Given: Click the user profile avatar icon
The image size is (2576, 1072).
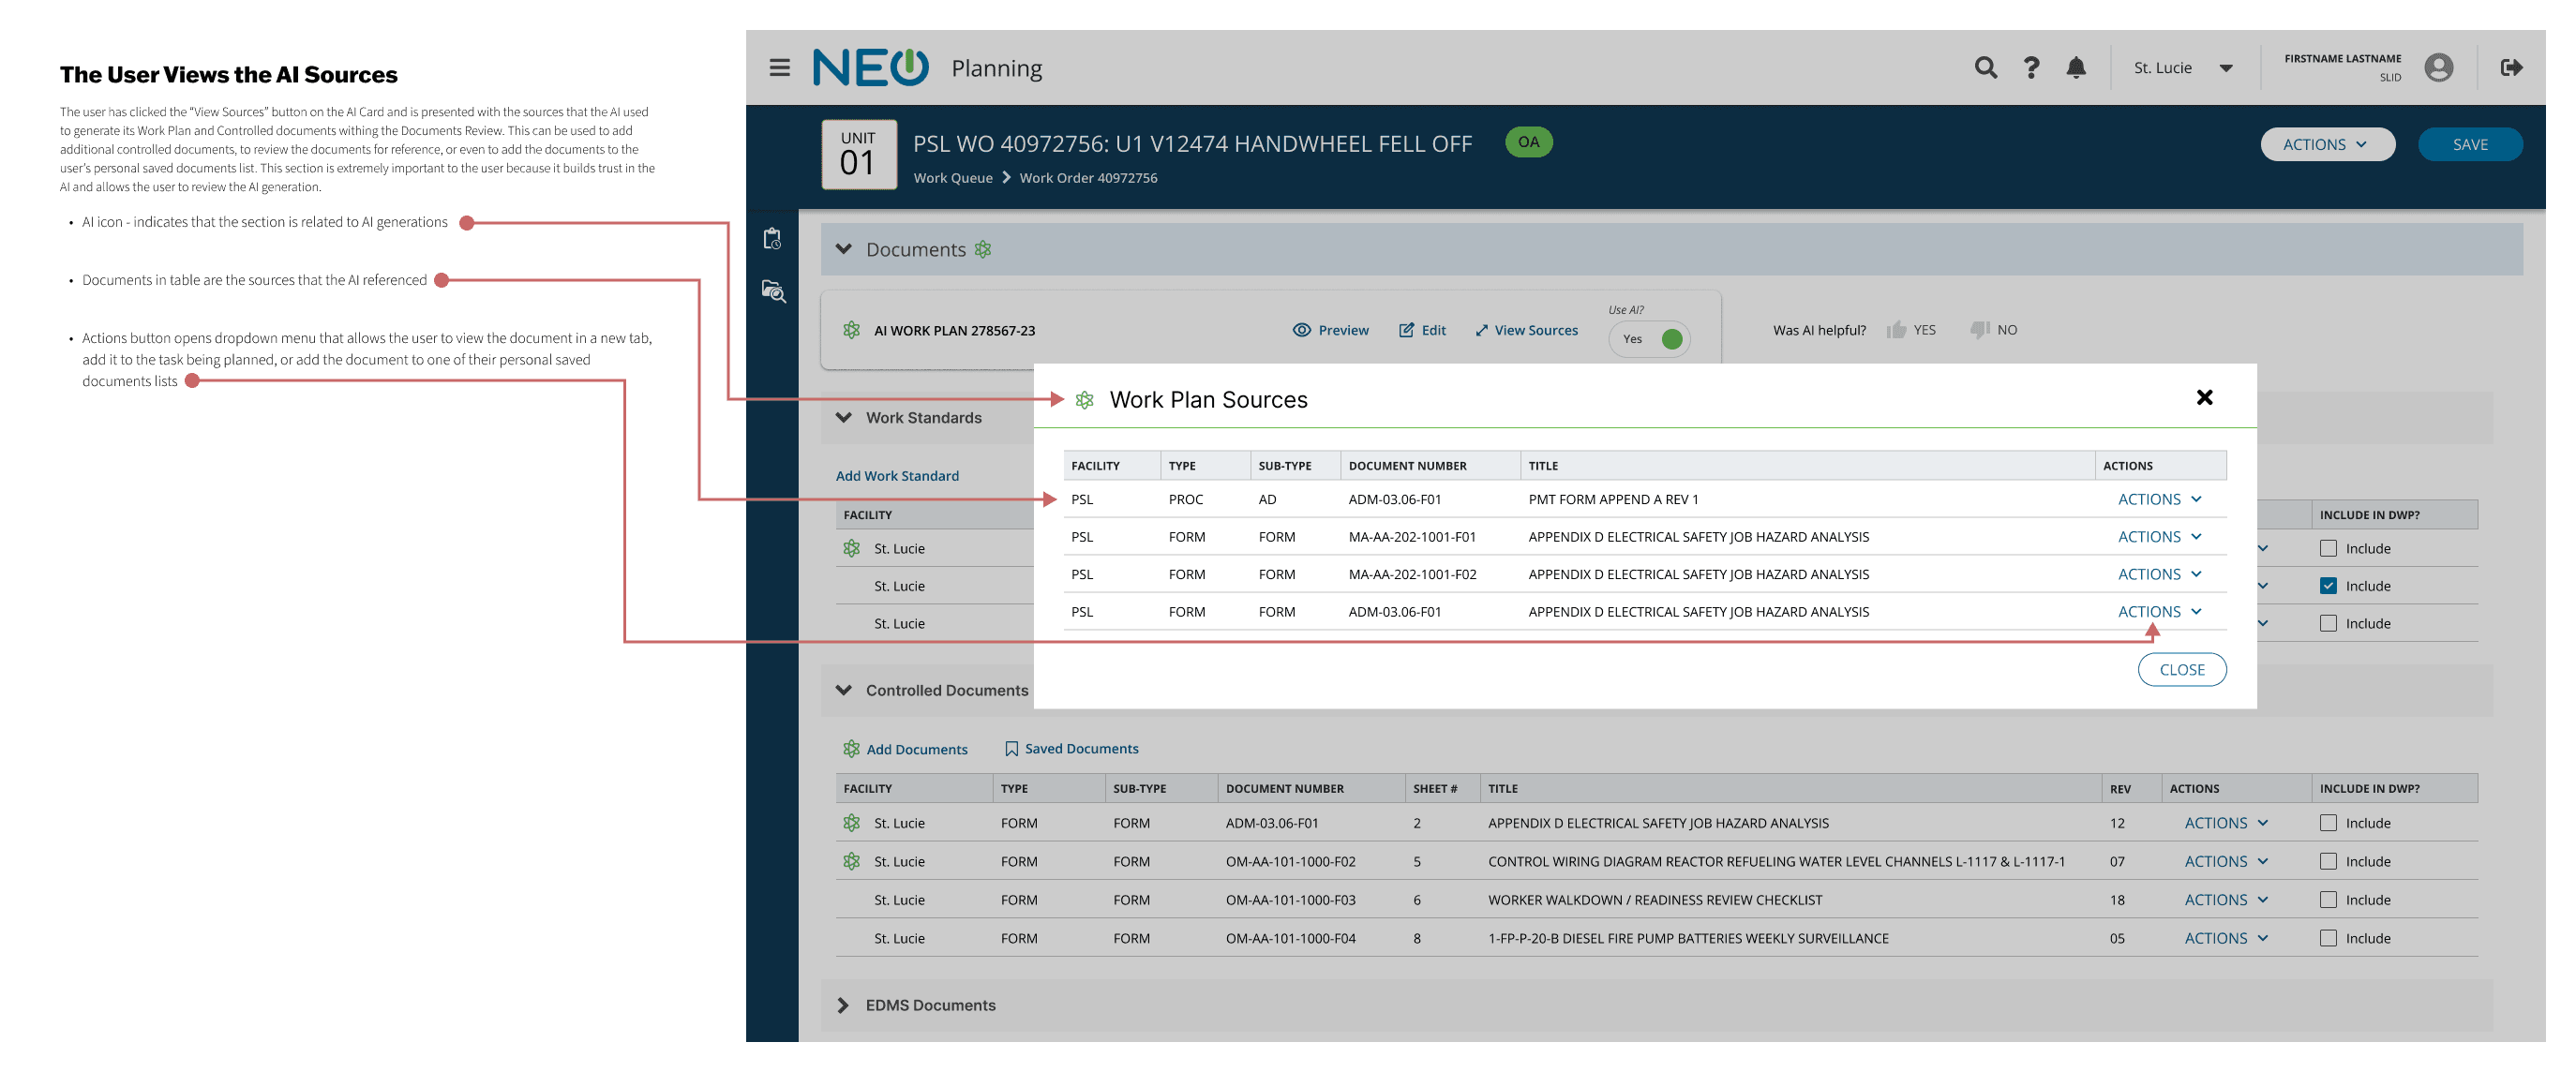Looking at the screenshot, I should 2438,68.
